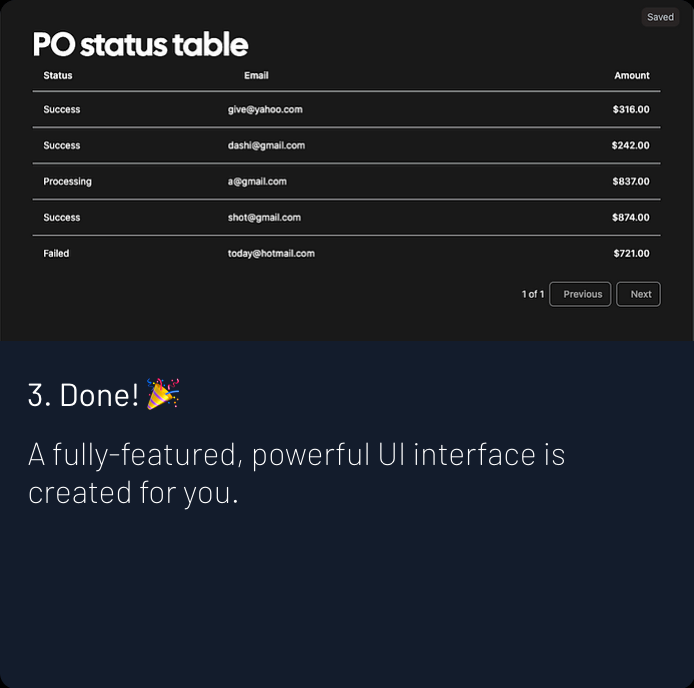
Task: Click the $874.00 amount cell
Action: coord(631,217)
